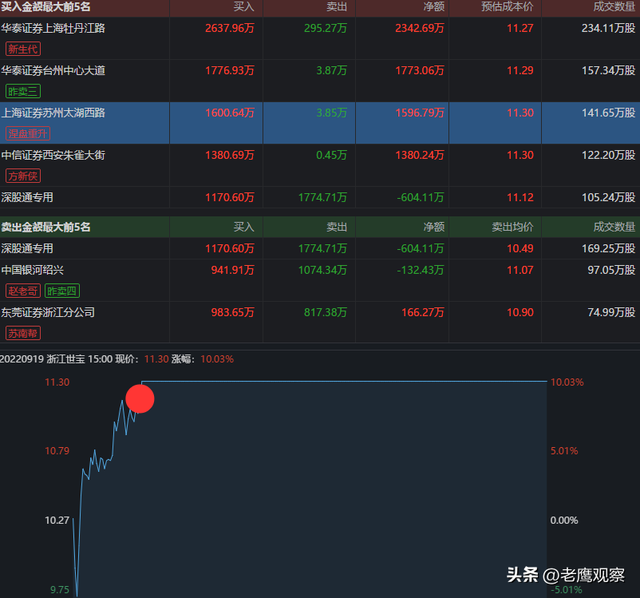Viewport: 640px width, 598px height.
Task: Click the green 昨卖三 tag
Action: coord(23,91)
